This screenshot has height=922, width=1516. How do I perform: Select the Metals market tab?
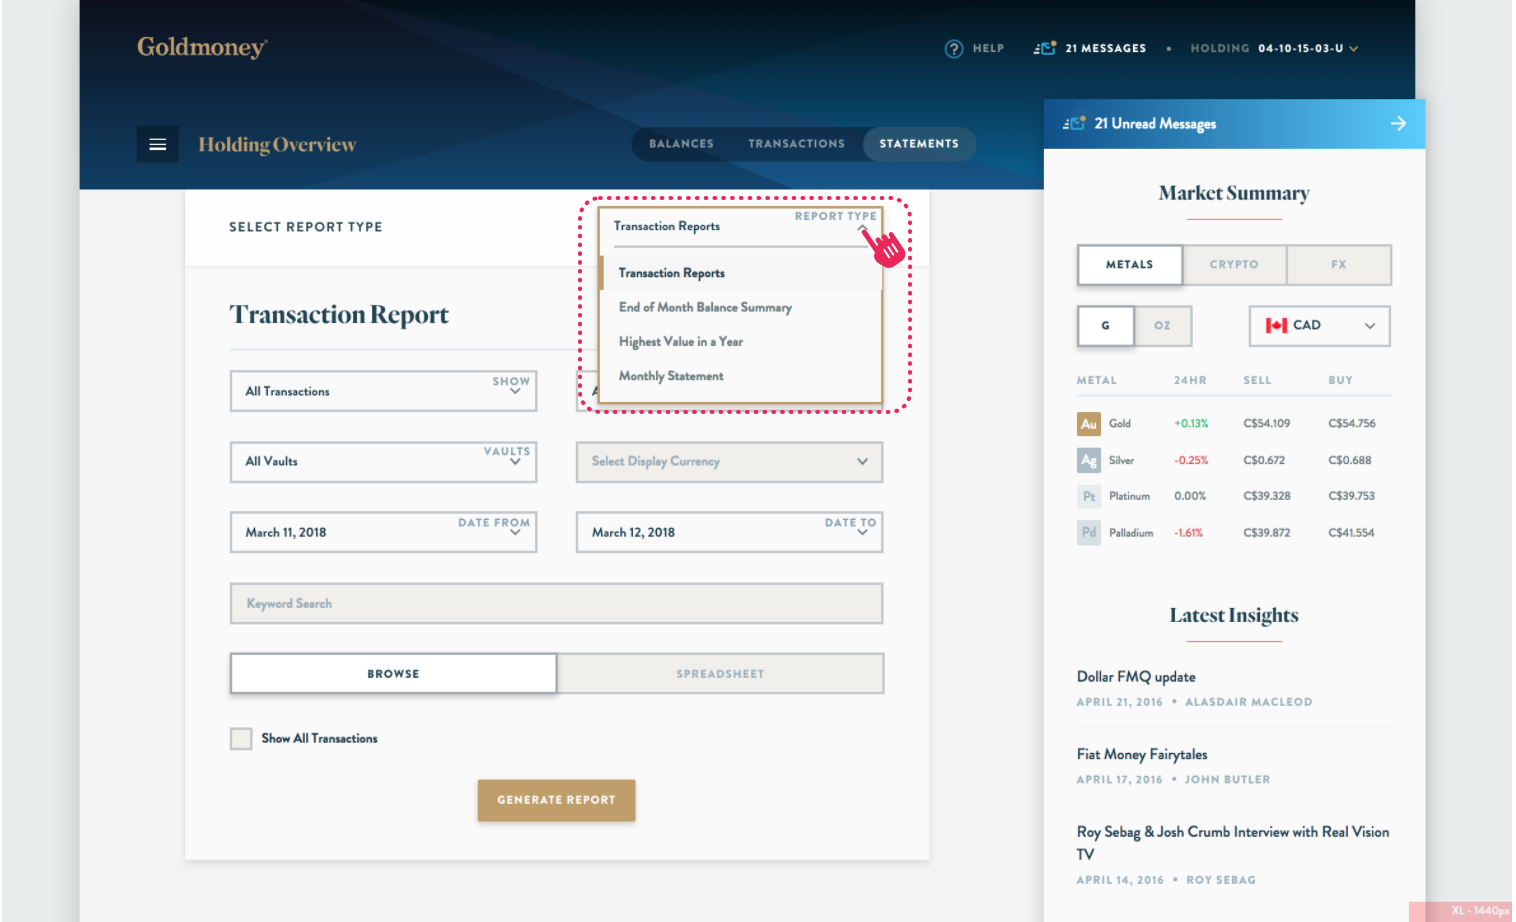[x=1129, y=265]
